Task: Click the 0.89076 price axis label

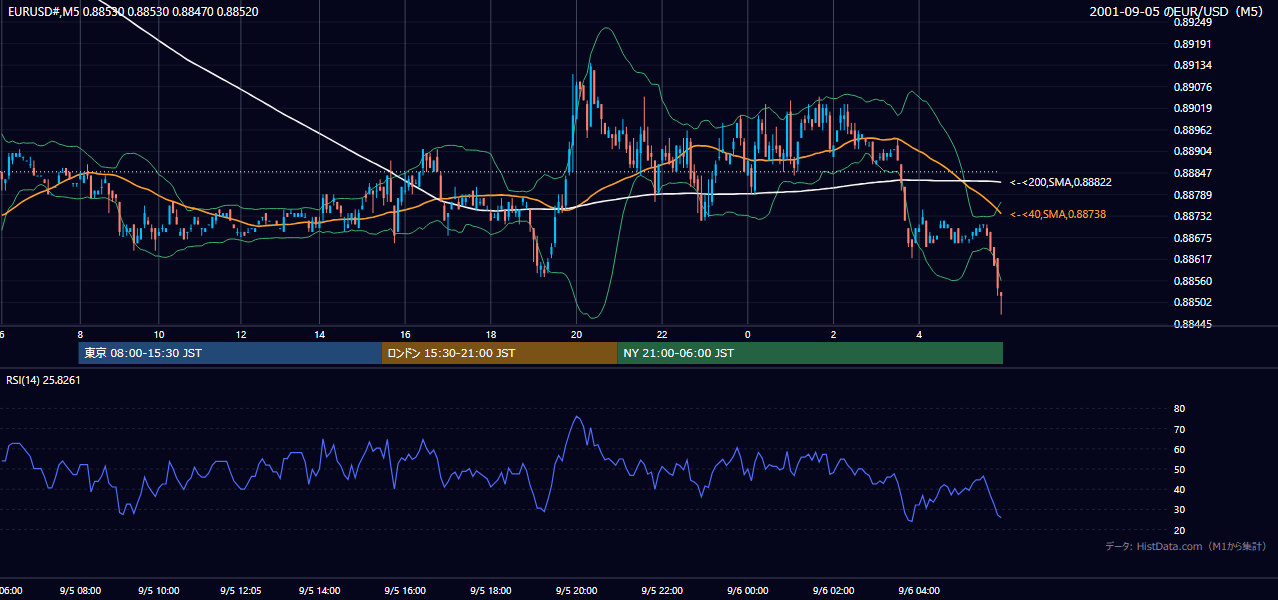Action: pos(1193,87)
